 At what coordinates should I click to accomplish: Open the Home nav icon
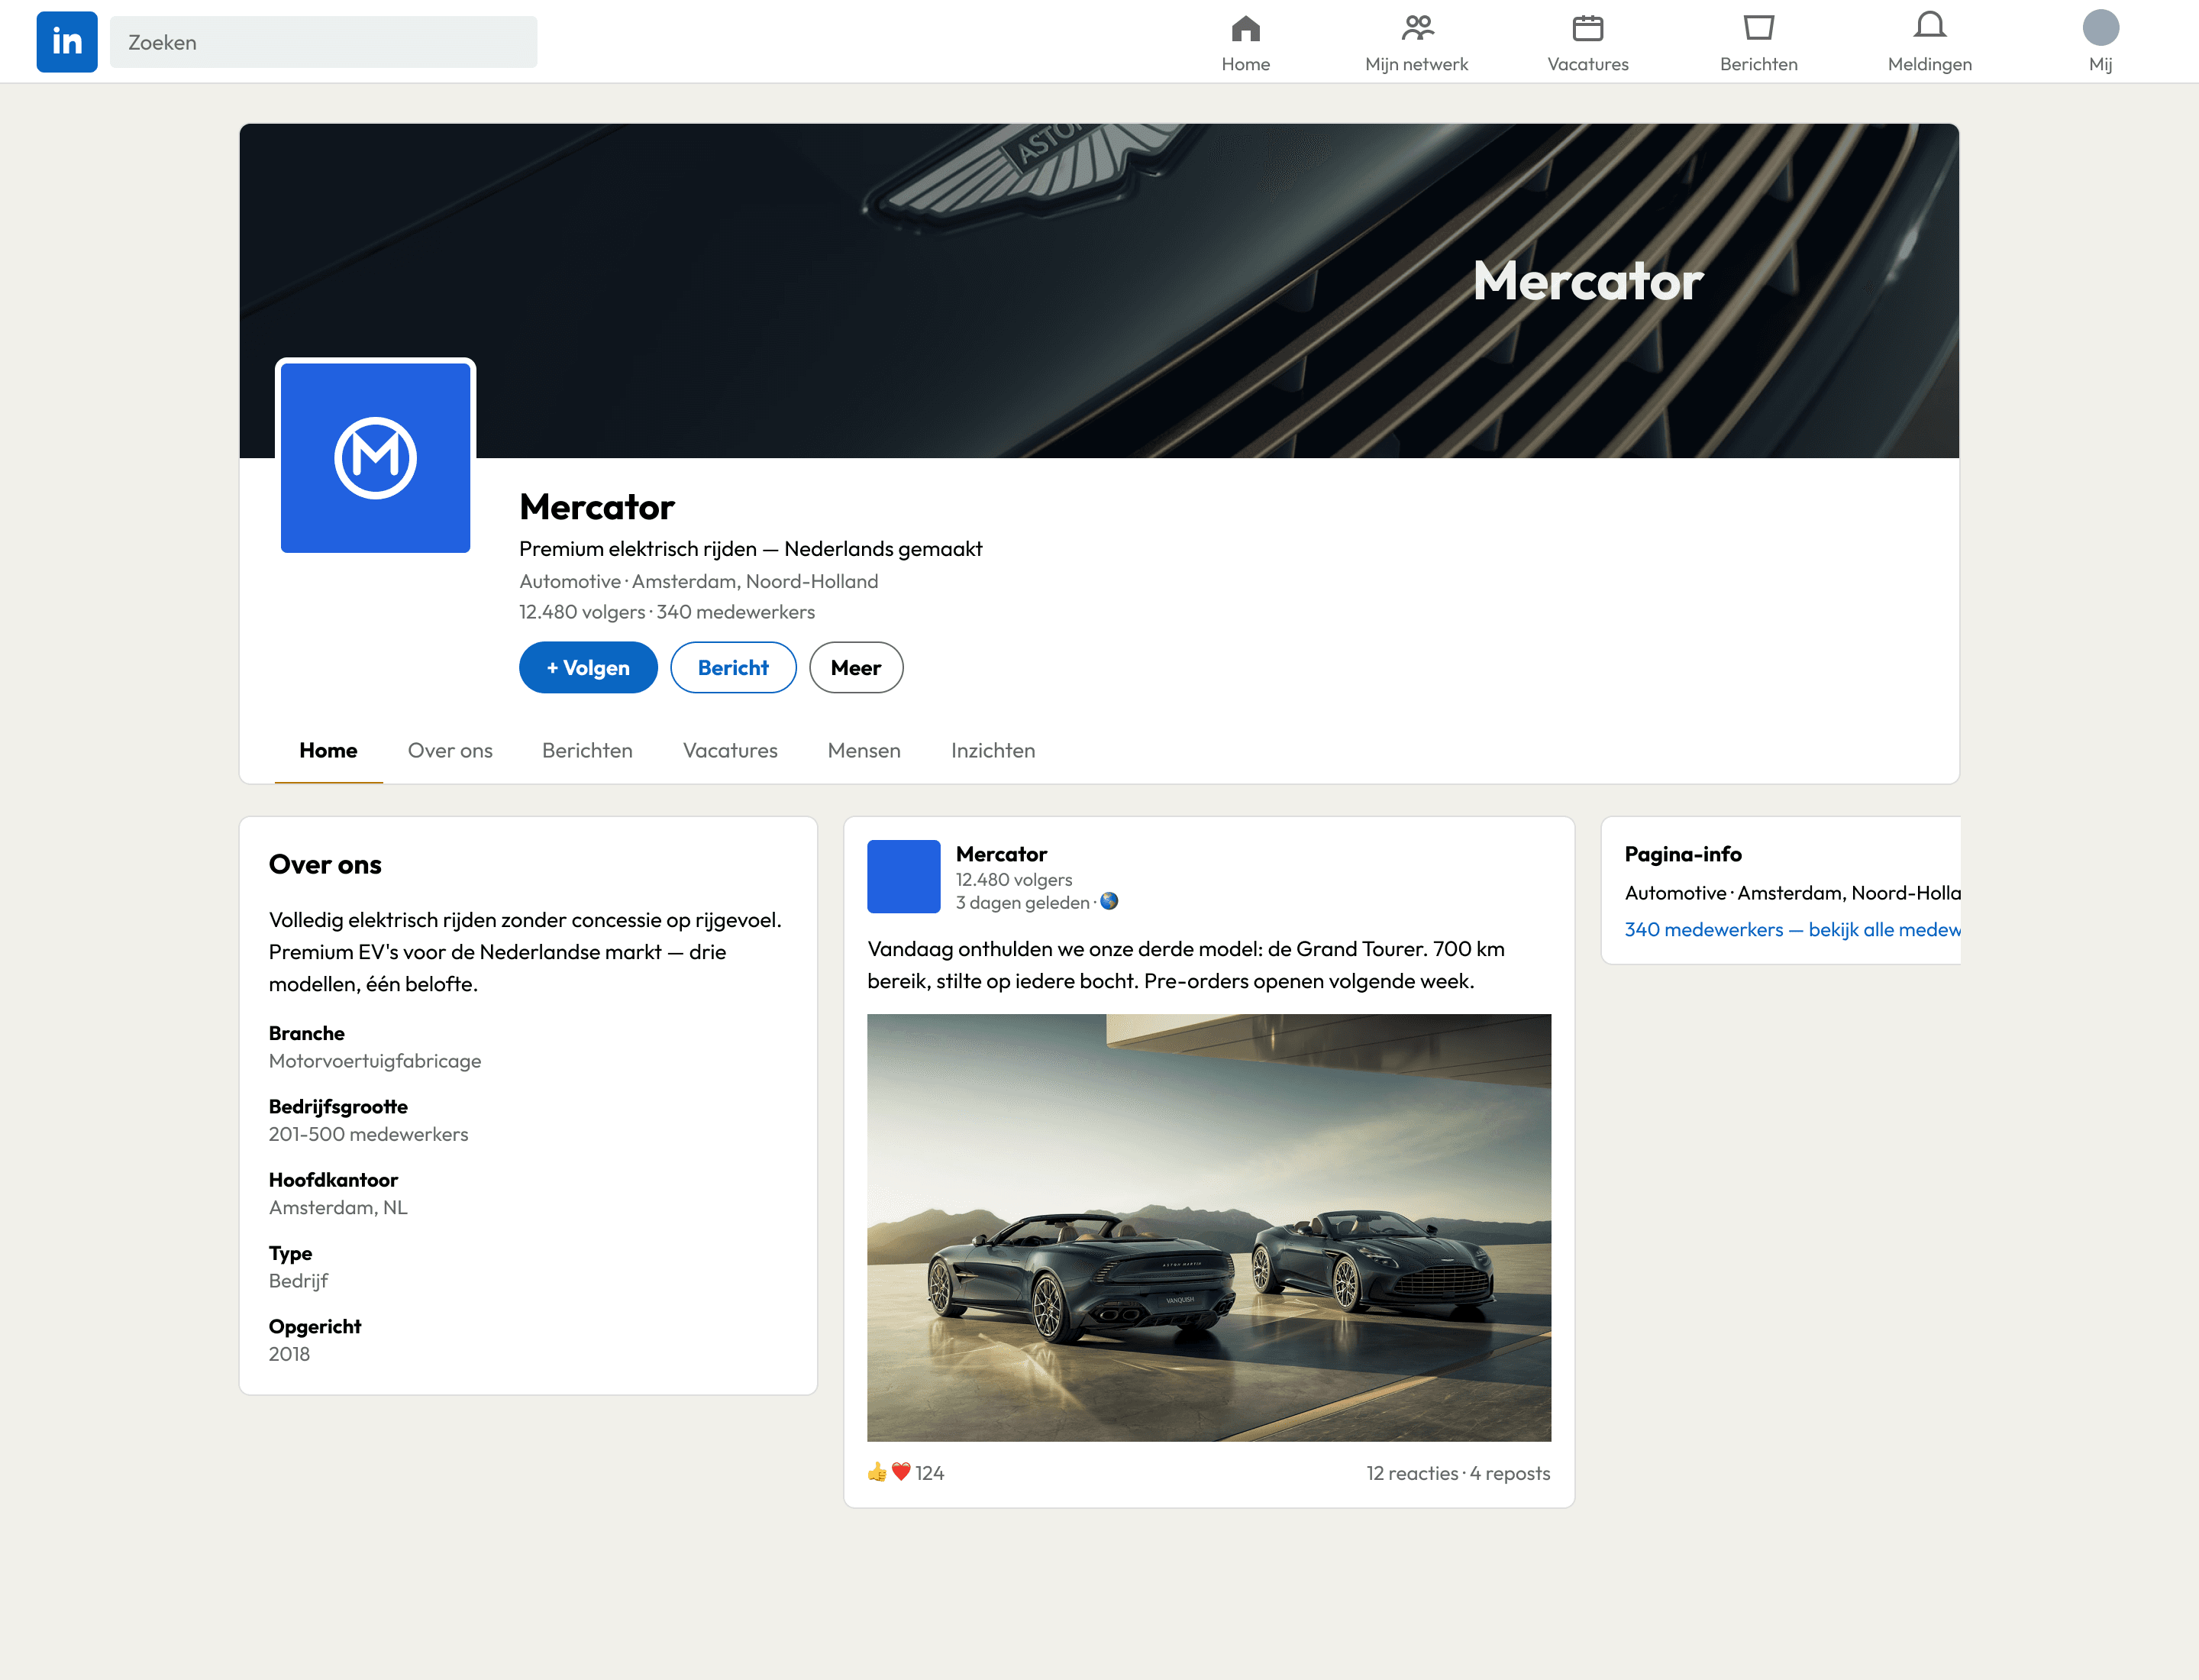point(1245,28)
